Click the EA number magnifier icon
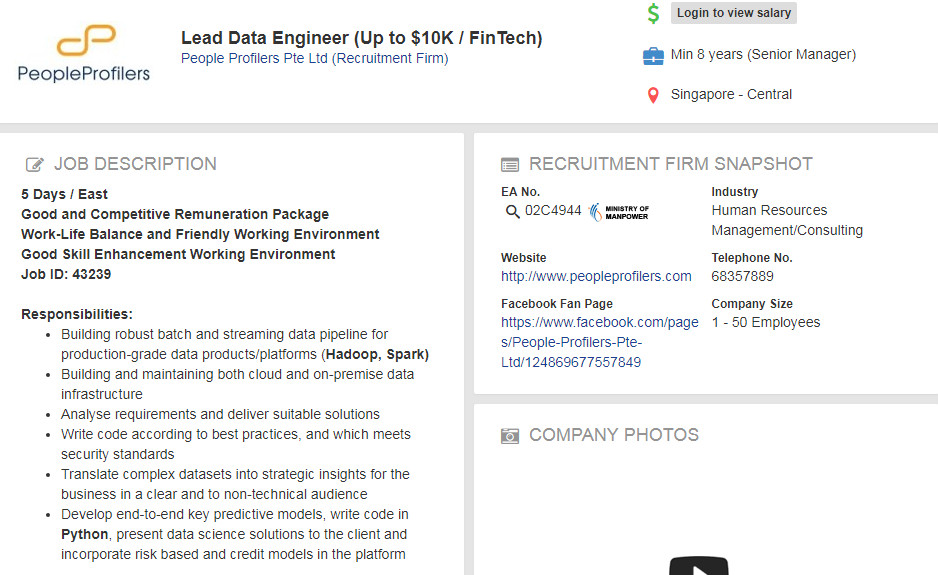 coord(512,211)
